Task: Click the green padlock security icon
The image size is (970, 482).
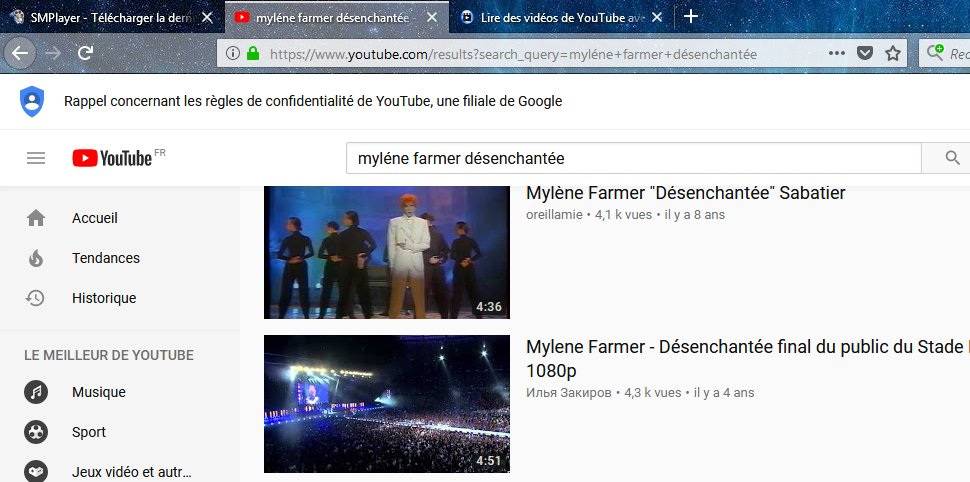Action: [x=252, y=53]
